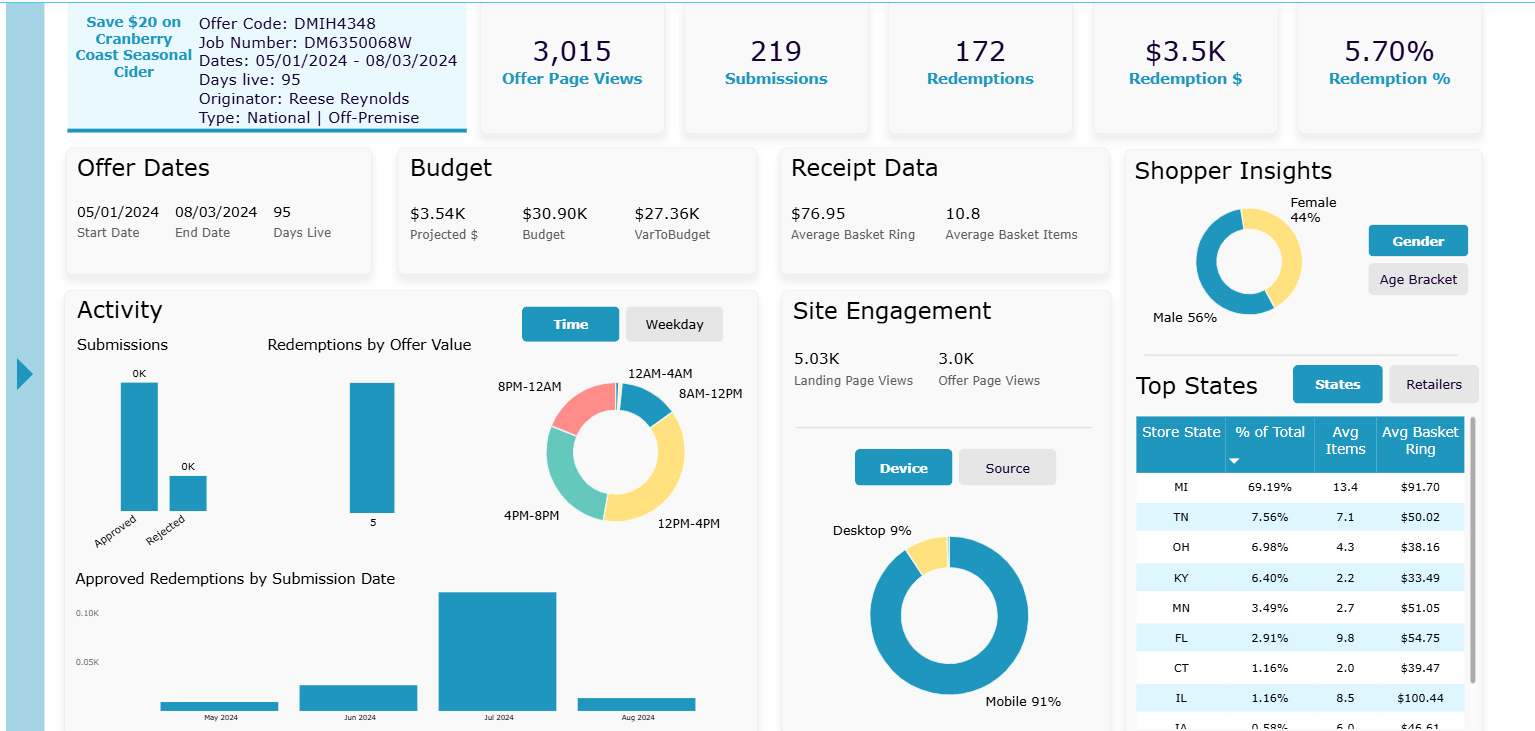Click the Offer Code DMIH4348 text
This screenshot has height=731, width=1535.
[x=287, y=24]
